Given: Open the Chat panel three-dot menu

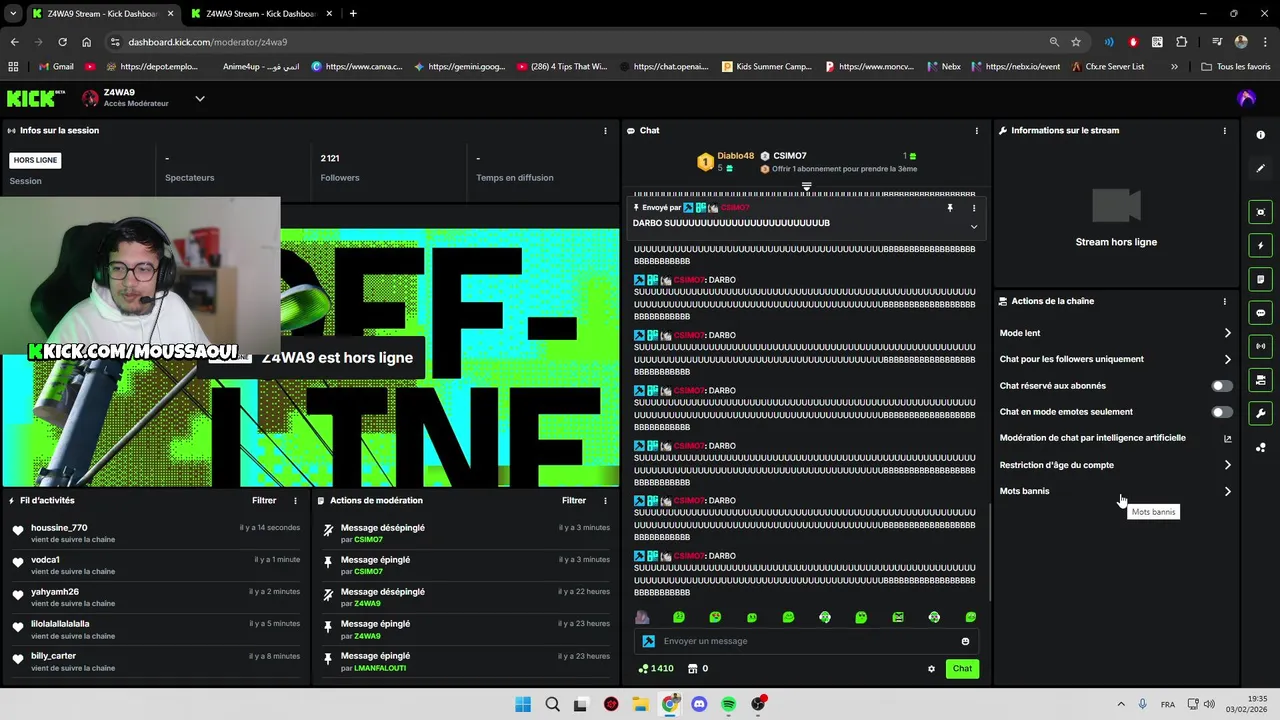Looking at the screenshot, I should coord(977,131).
